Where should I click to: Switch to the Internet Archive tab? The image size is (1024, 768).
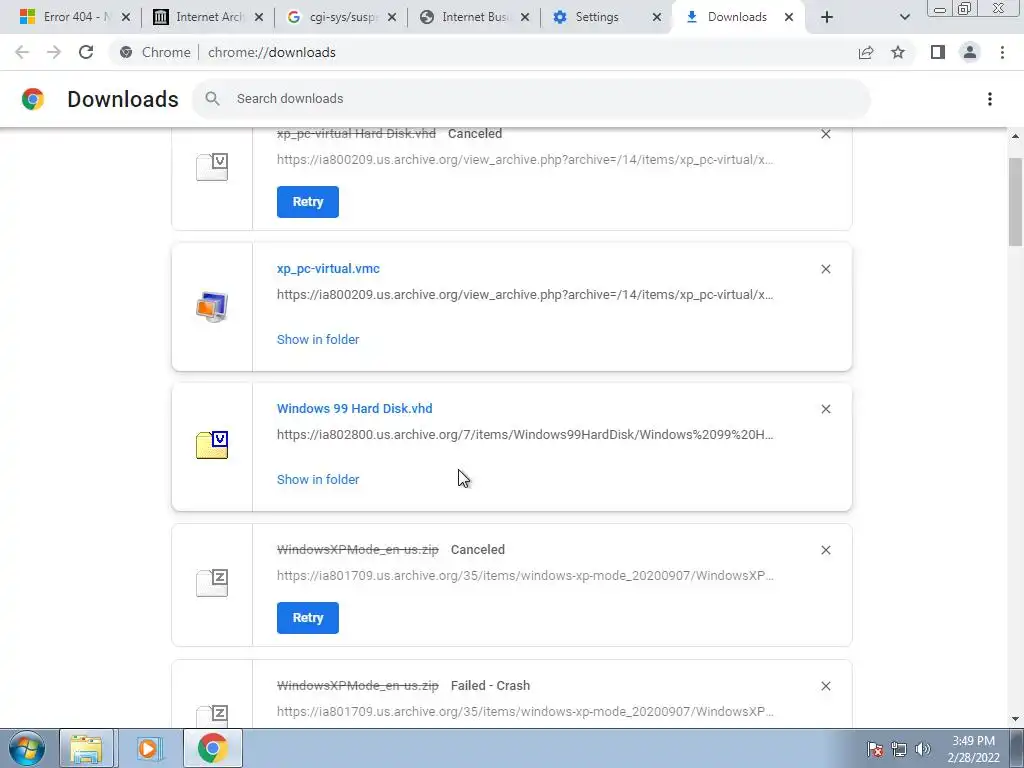[x=208, y=17]
